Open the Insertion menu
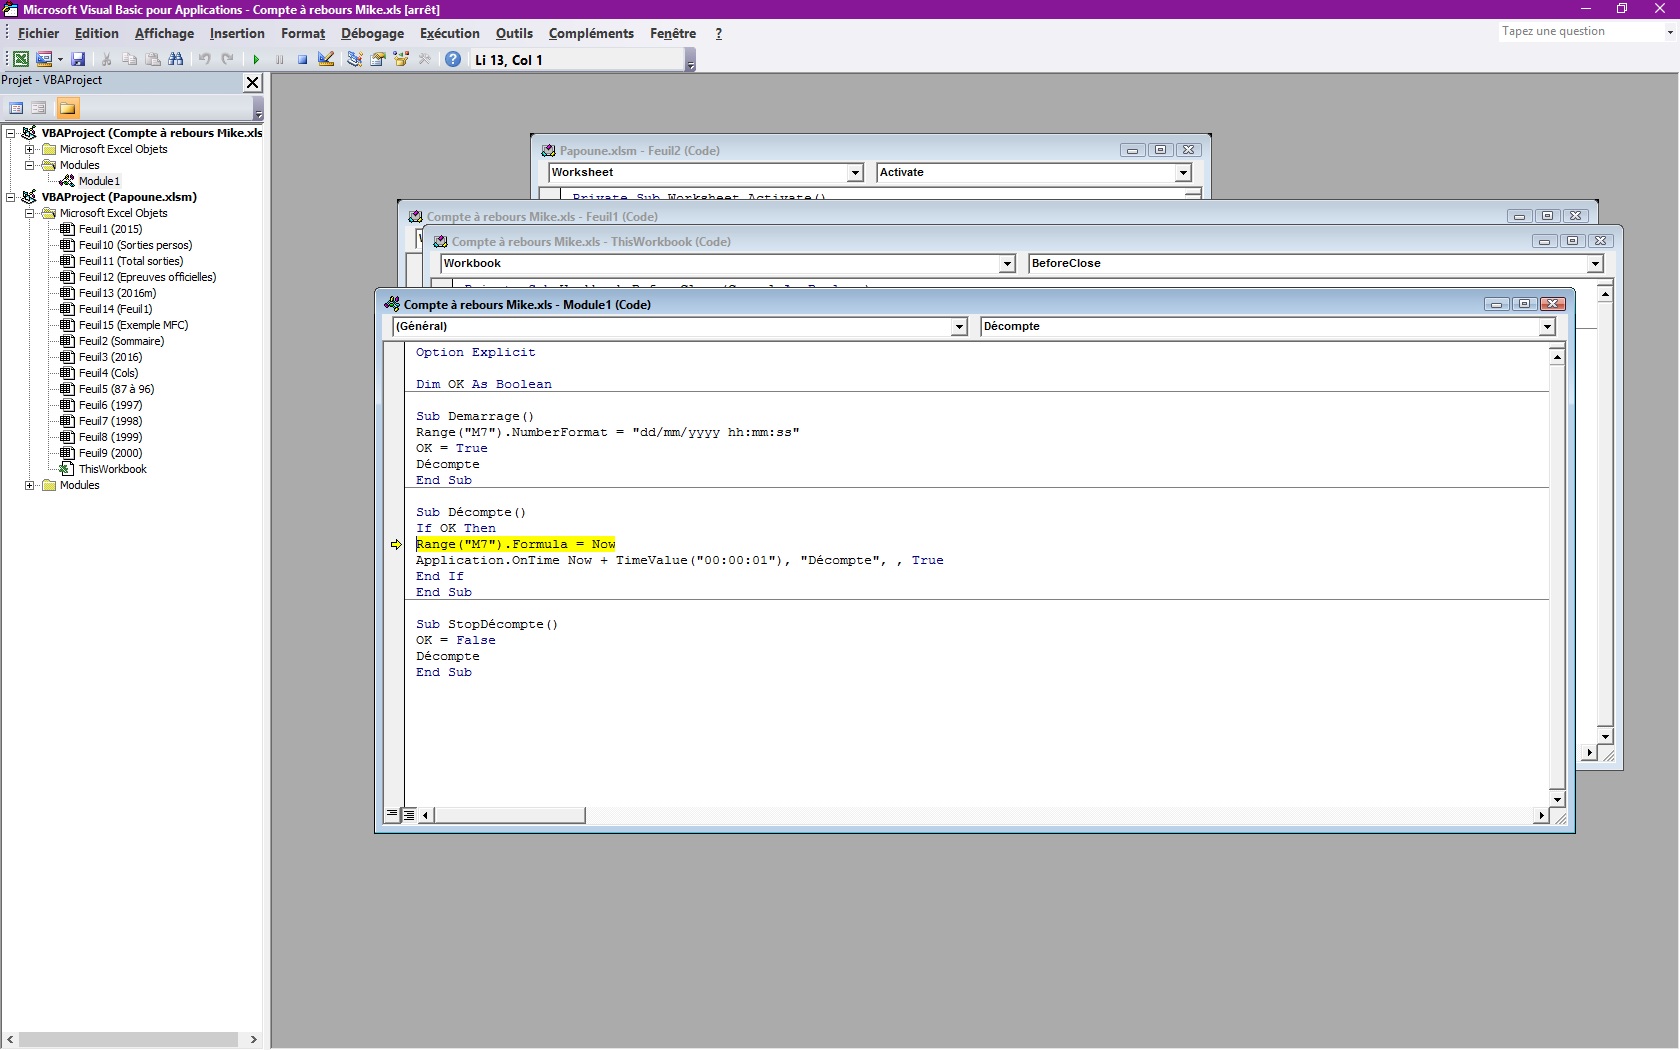The height and width of the screenshot is (1050, 1680). pos(237,33)
